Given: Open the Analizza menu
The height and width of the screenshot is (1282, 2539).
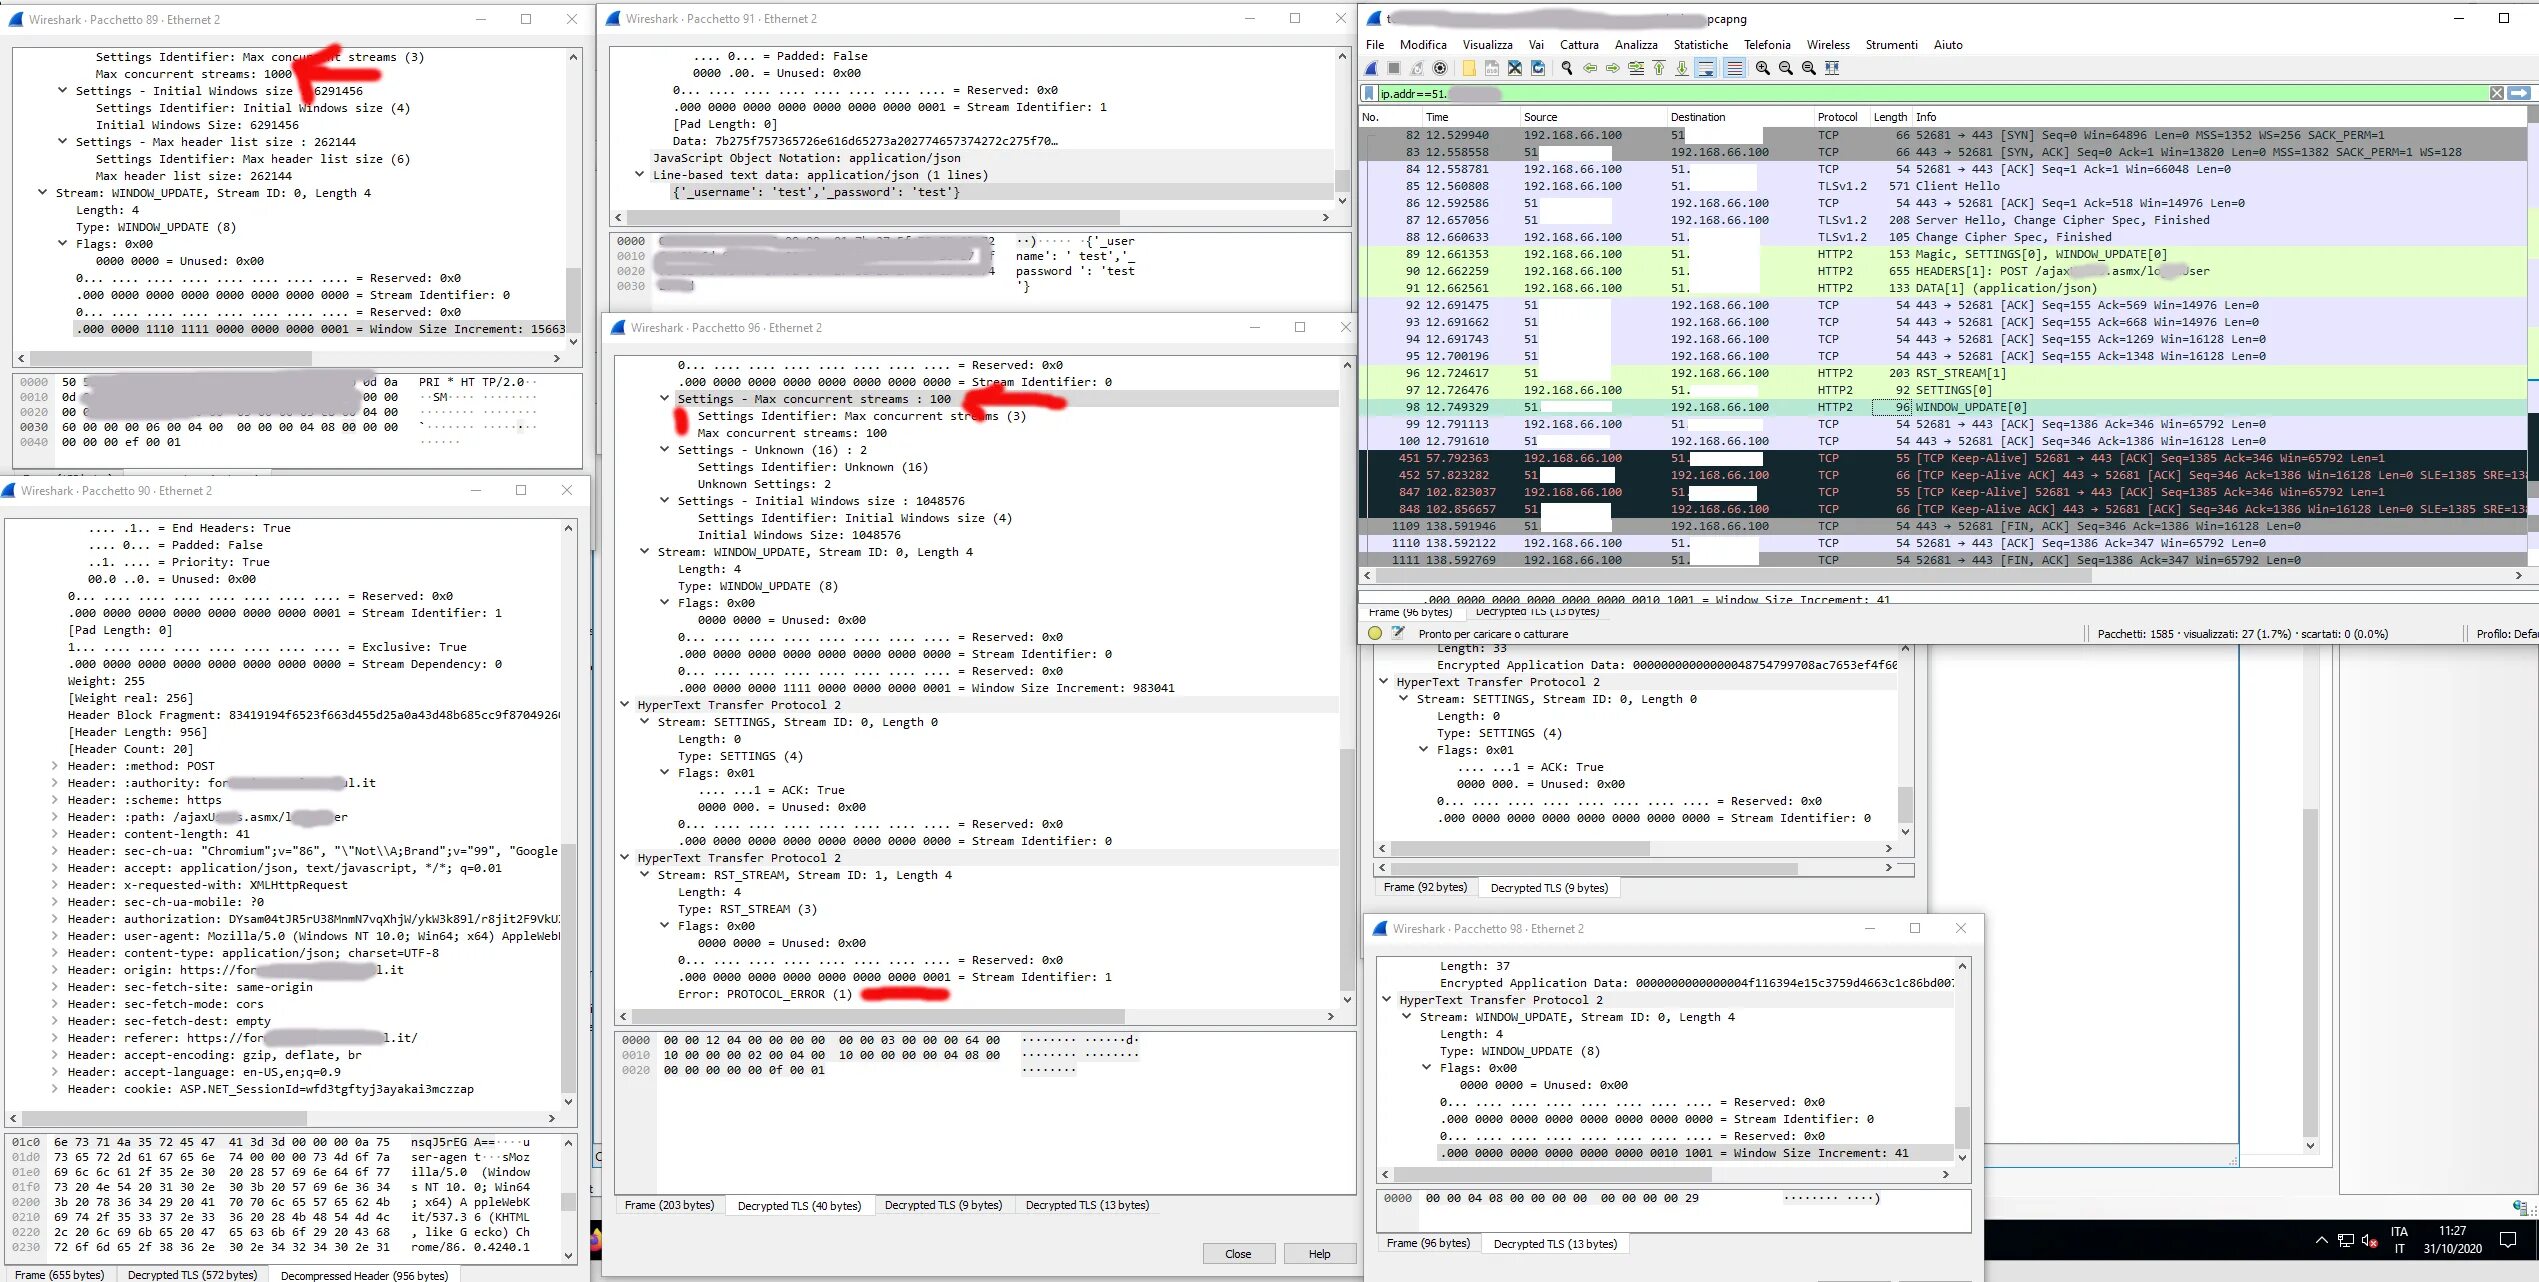Looking at the screenshot, I should tap(1636, 45).
